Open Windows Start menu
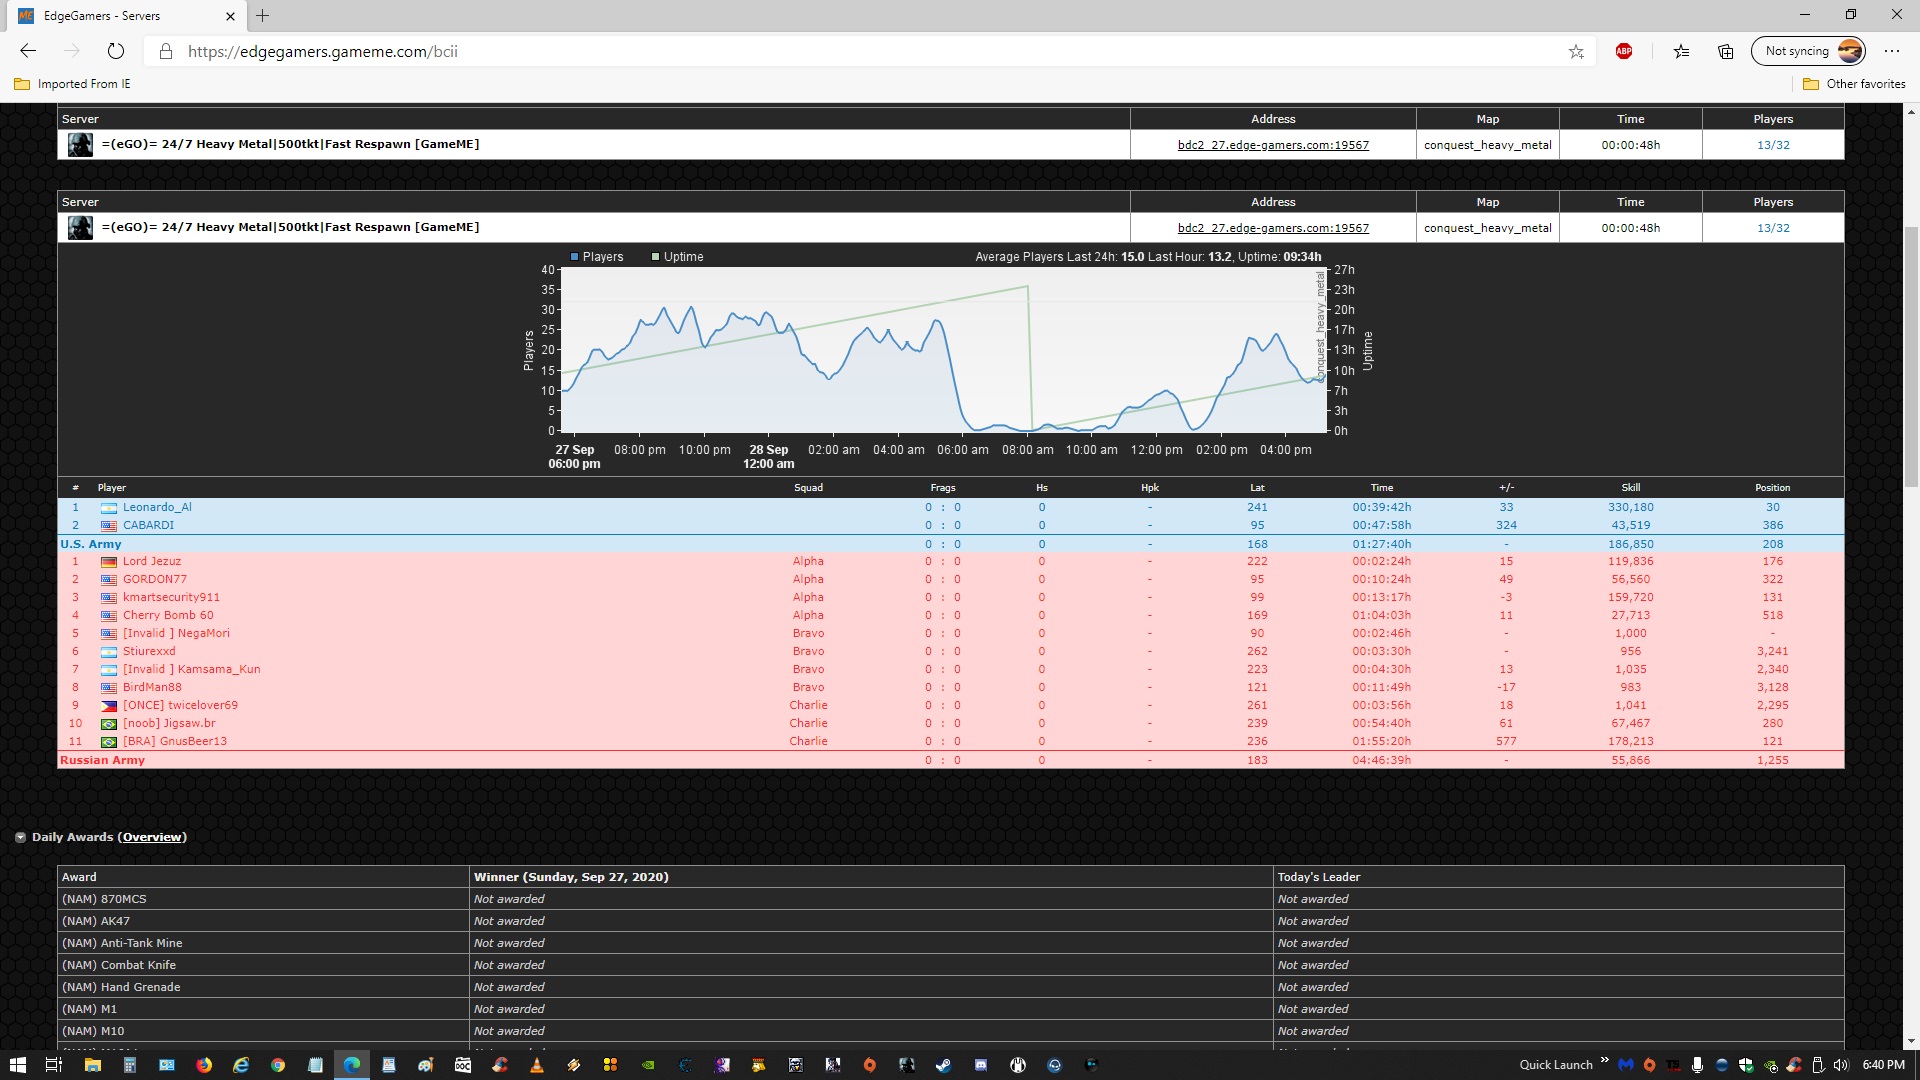 [17, 1065]
